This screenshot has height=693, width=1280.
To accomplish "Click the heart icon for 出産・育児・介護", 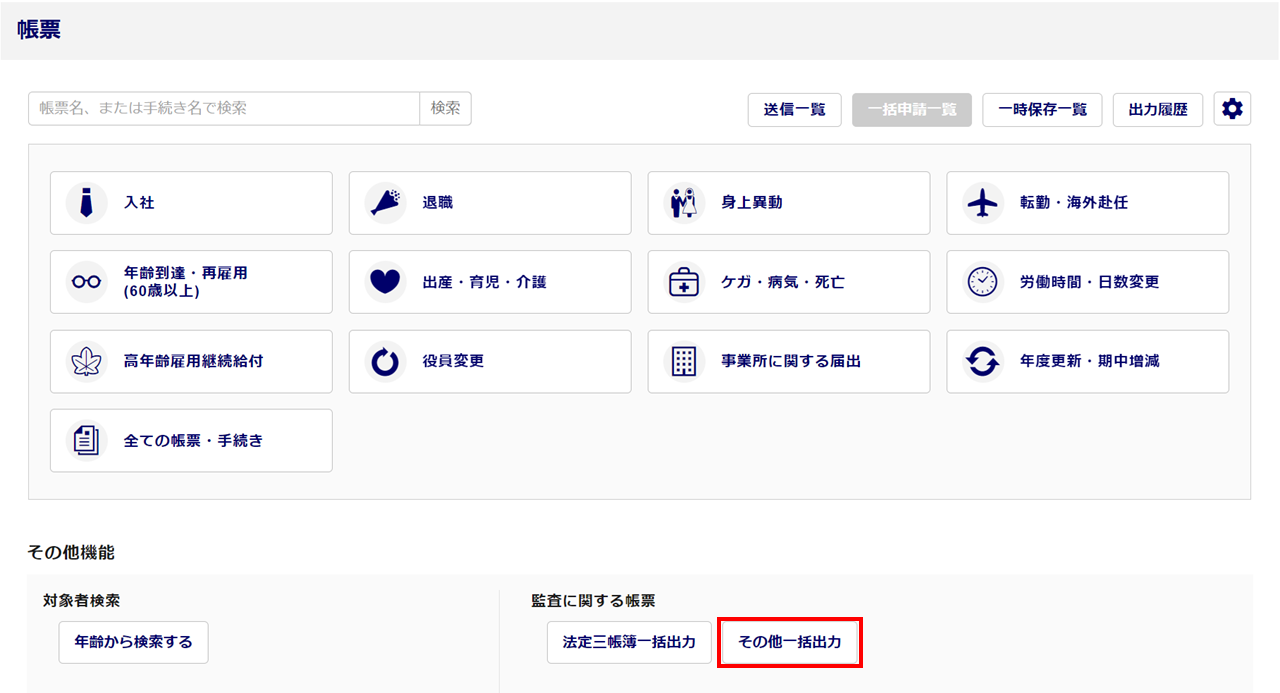I will [385, 282].
